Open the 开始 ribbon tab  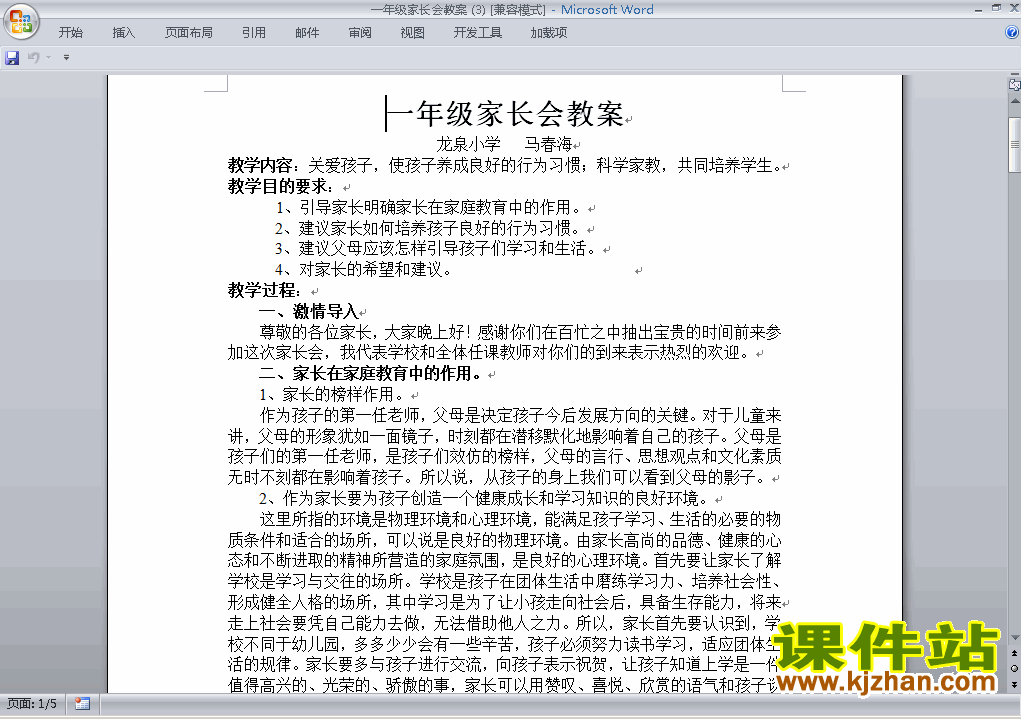[x=70, y=33]
